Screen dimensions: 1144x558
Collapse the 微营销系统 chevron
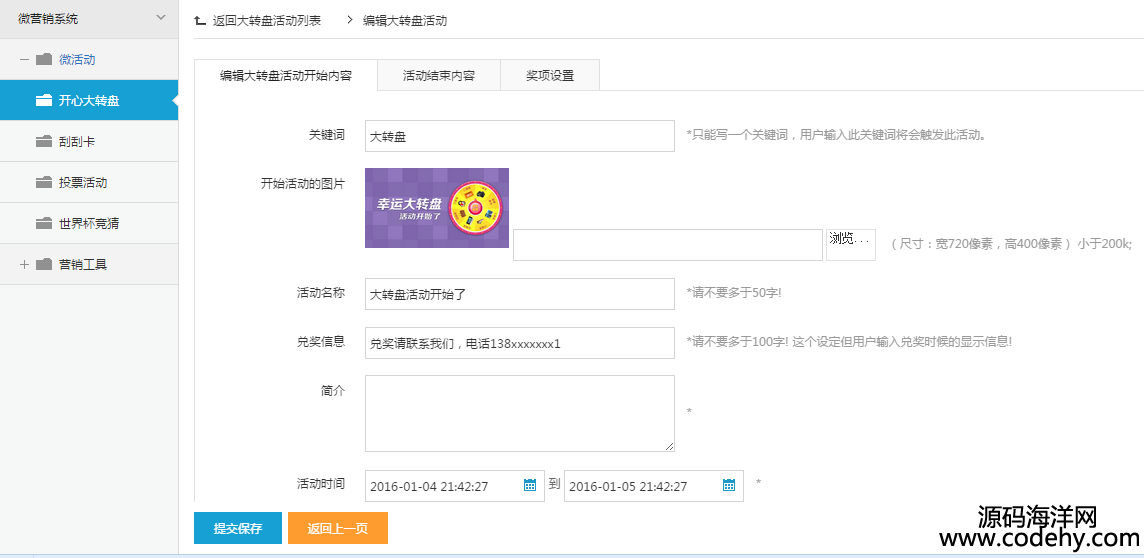pyautogui.click(x=161, y=18)
